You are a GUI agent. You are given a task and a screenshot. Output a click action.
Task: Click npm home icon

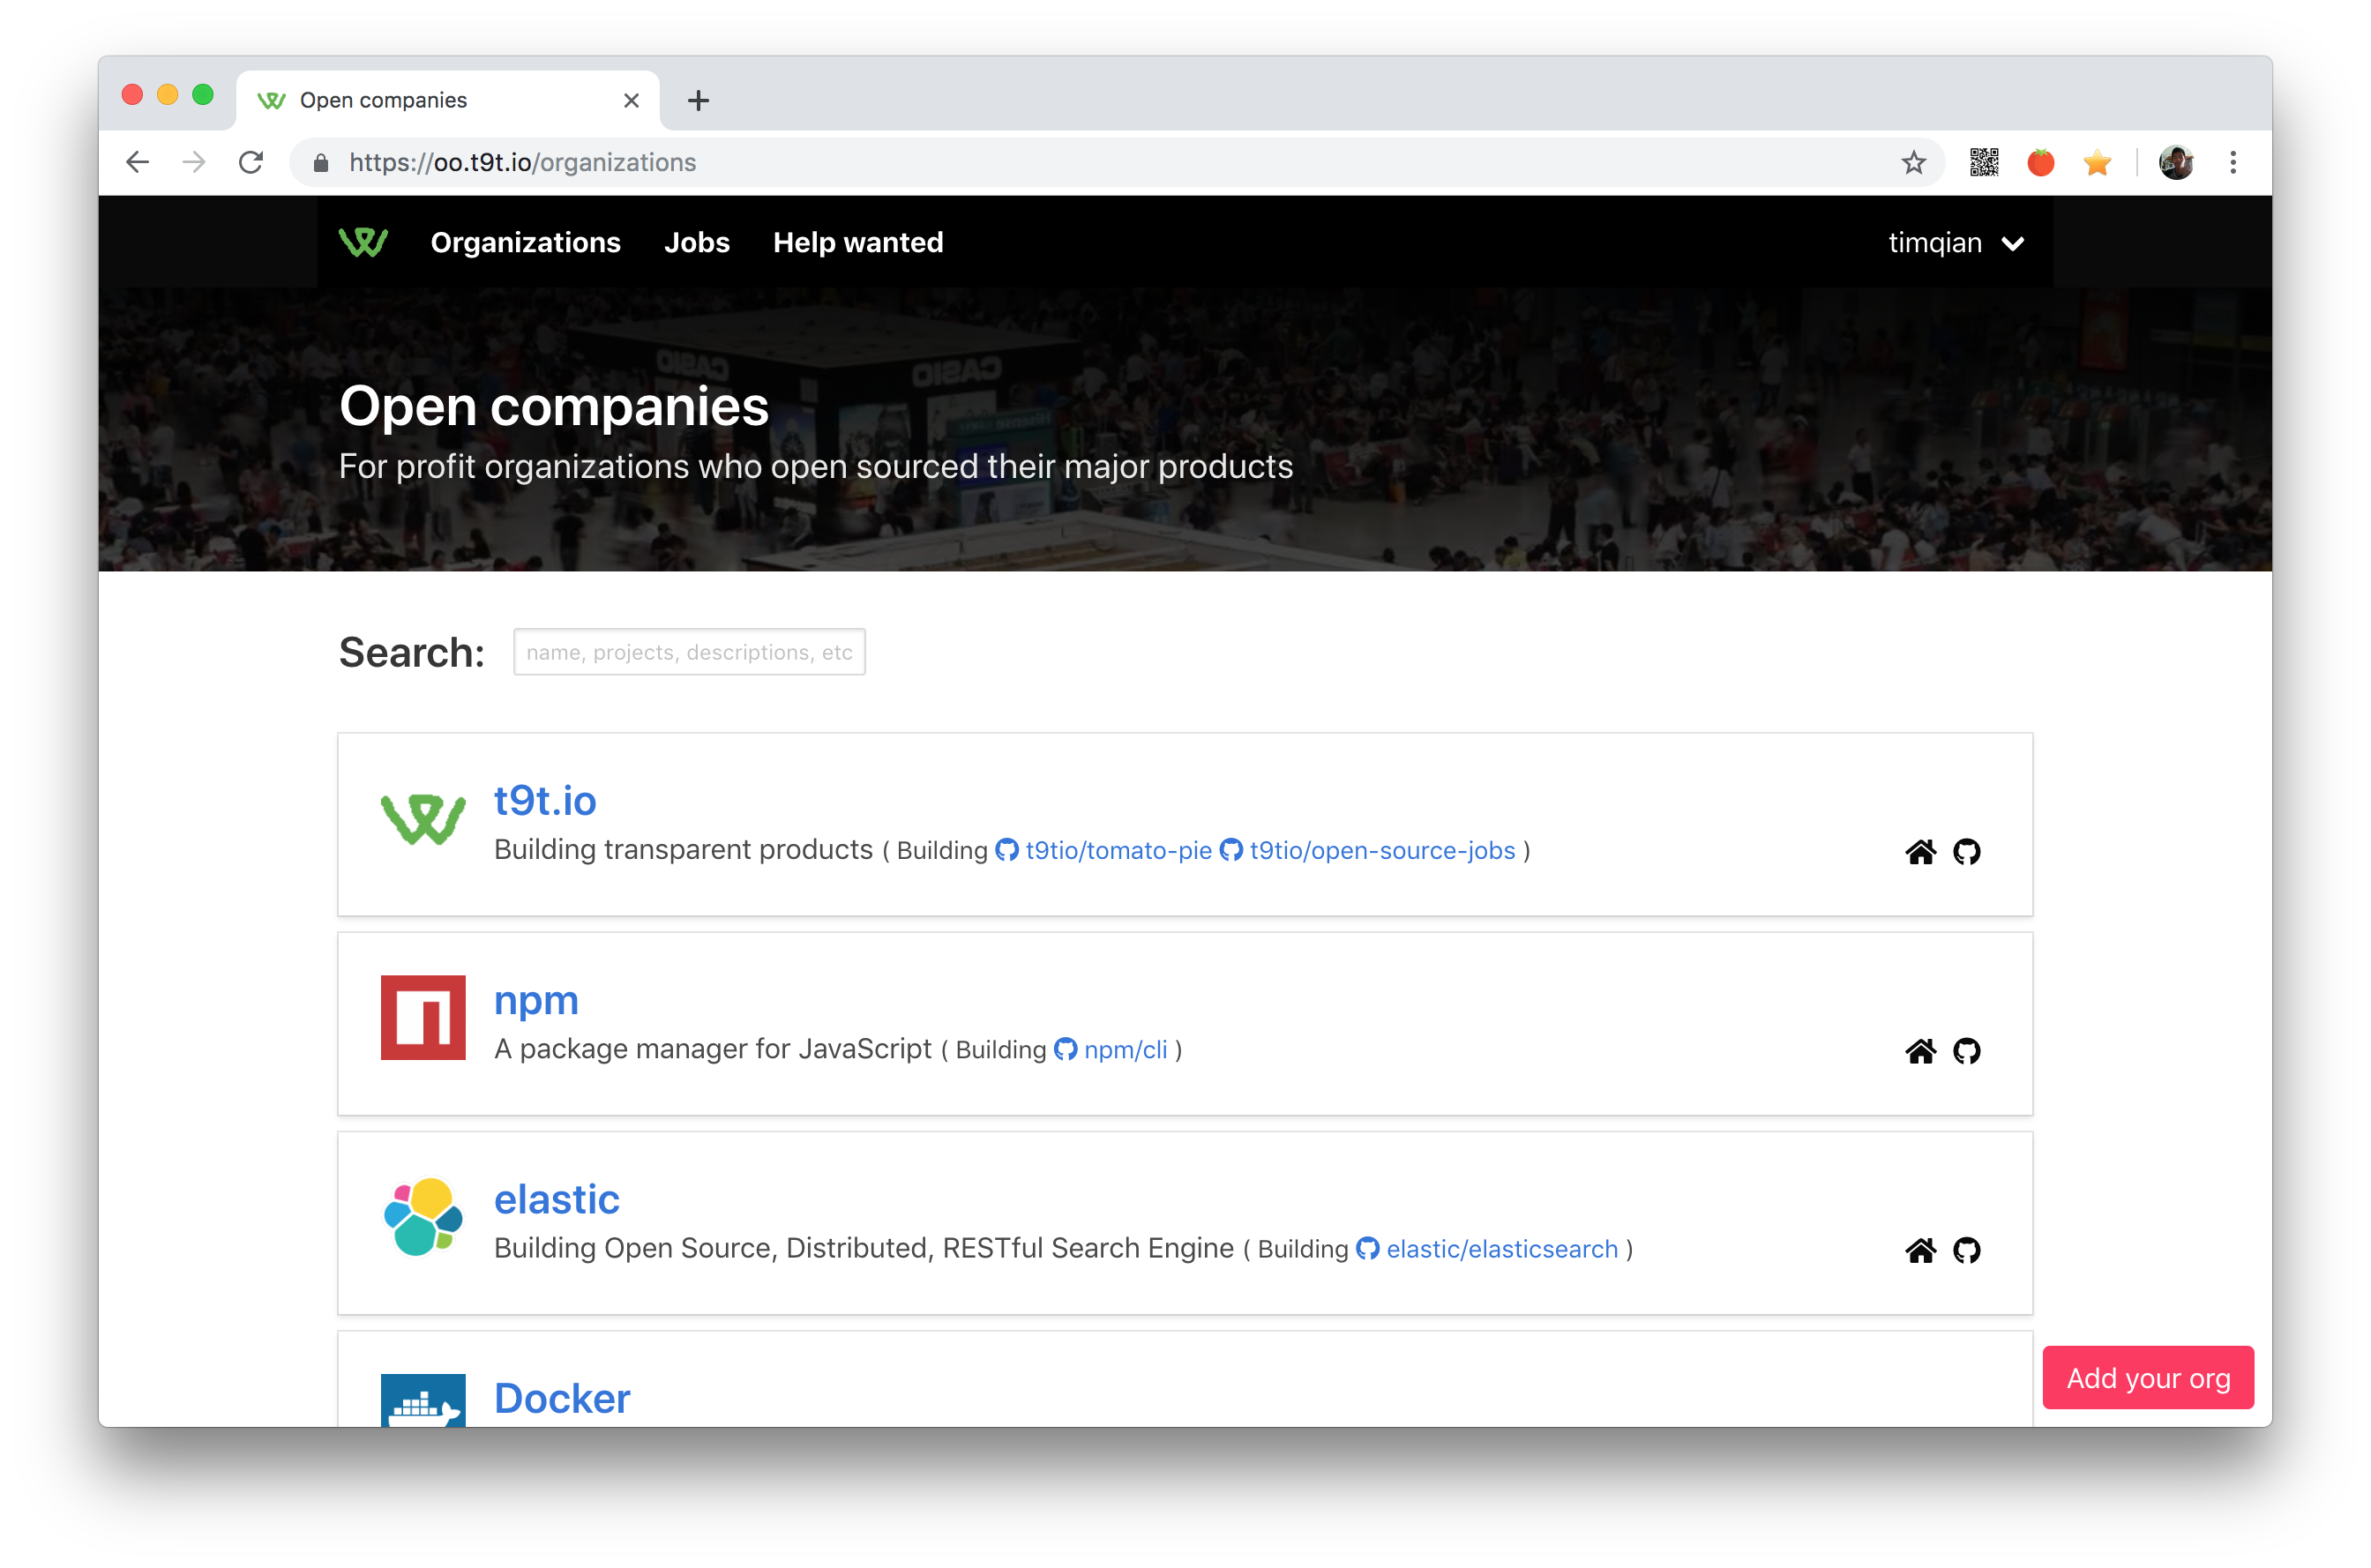click(1920, 1051)
